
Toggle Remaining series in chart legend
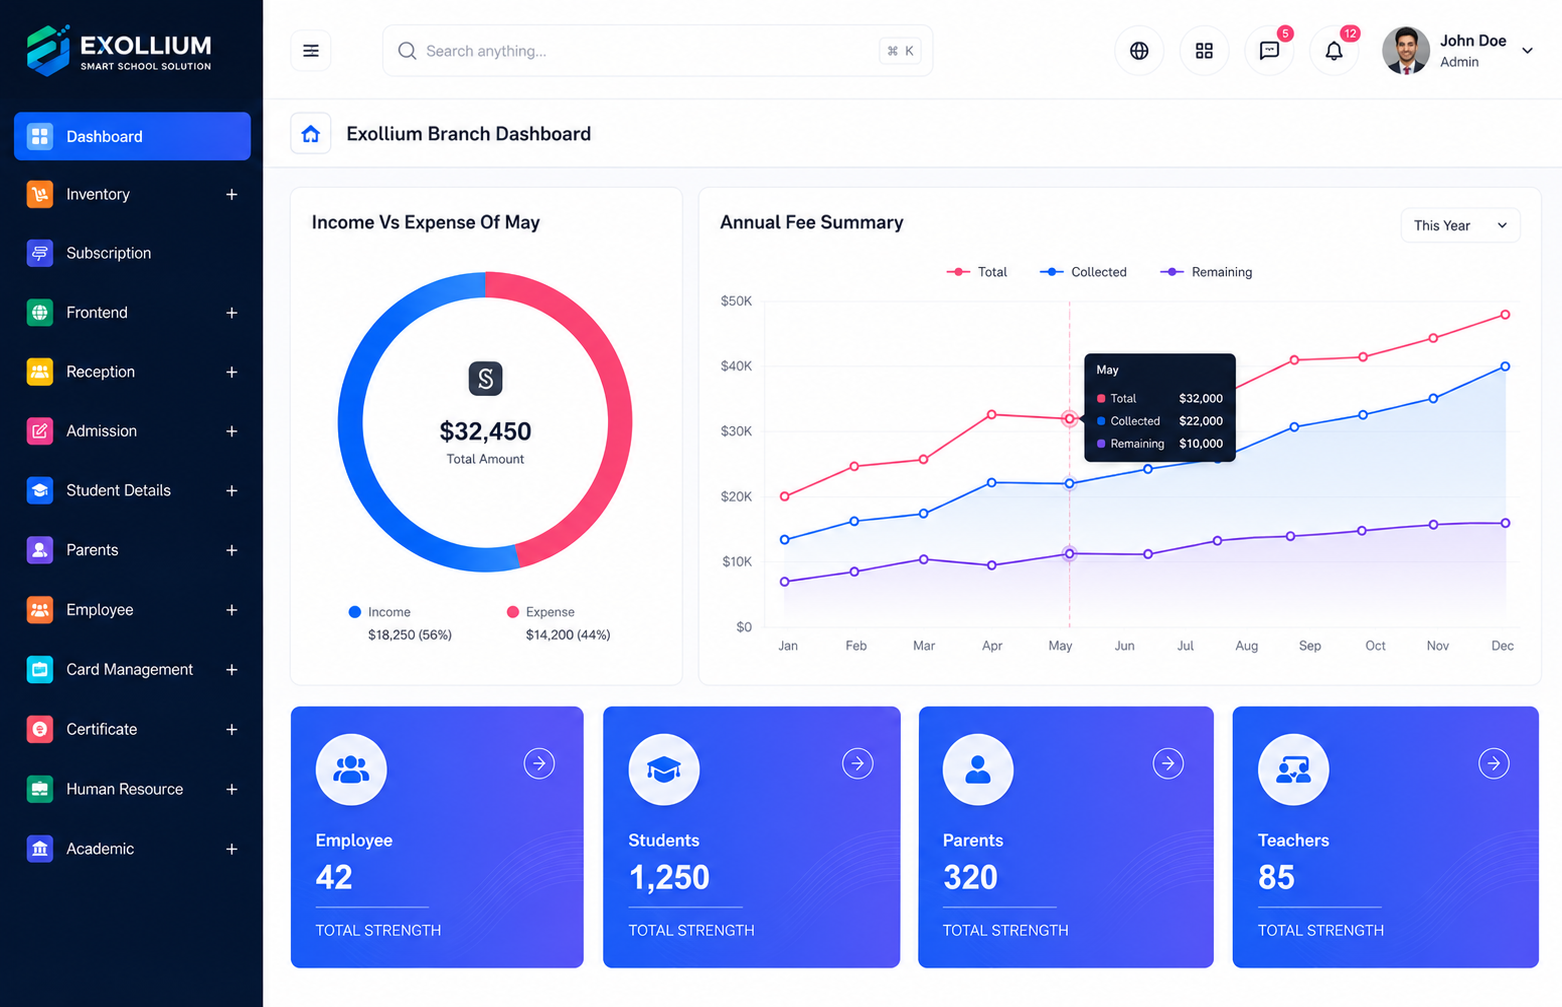point(1206,272)
